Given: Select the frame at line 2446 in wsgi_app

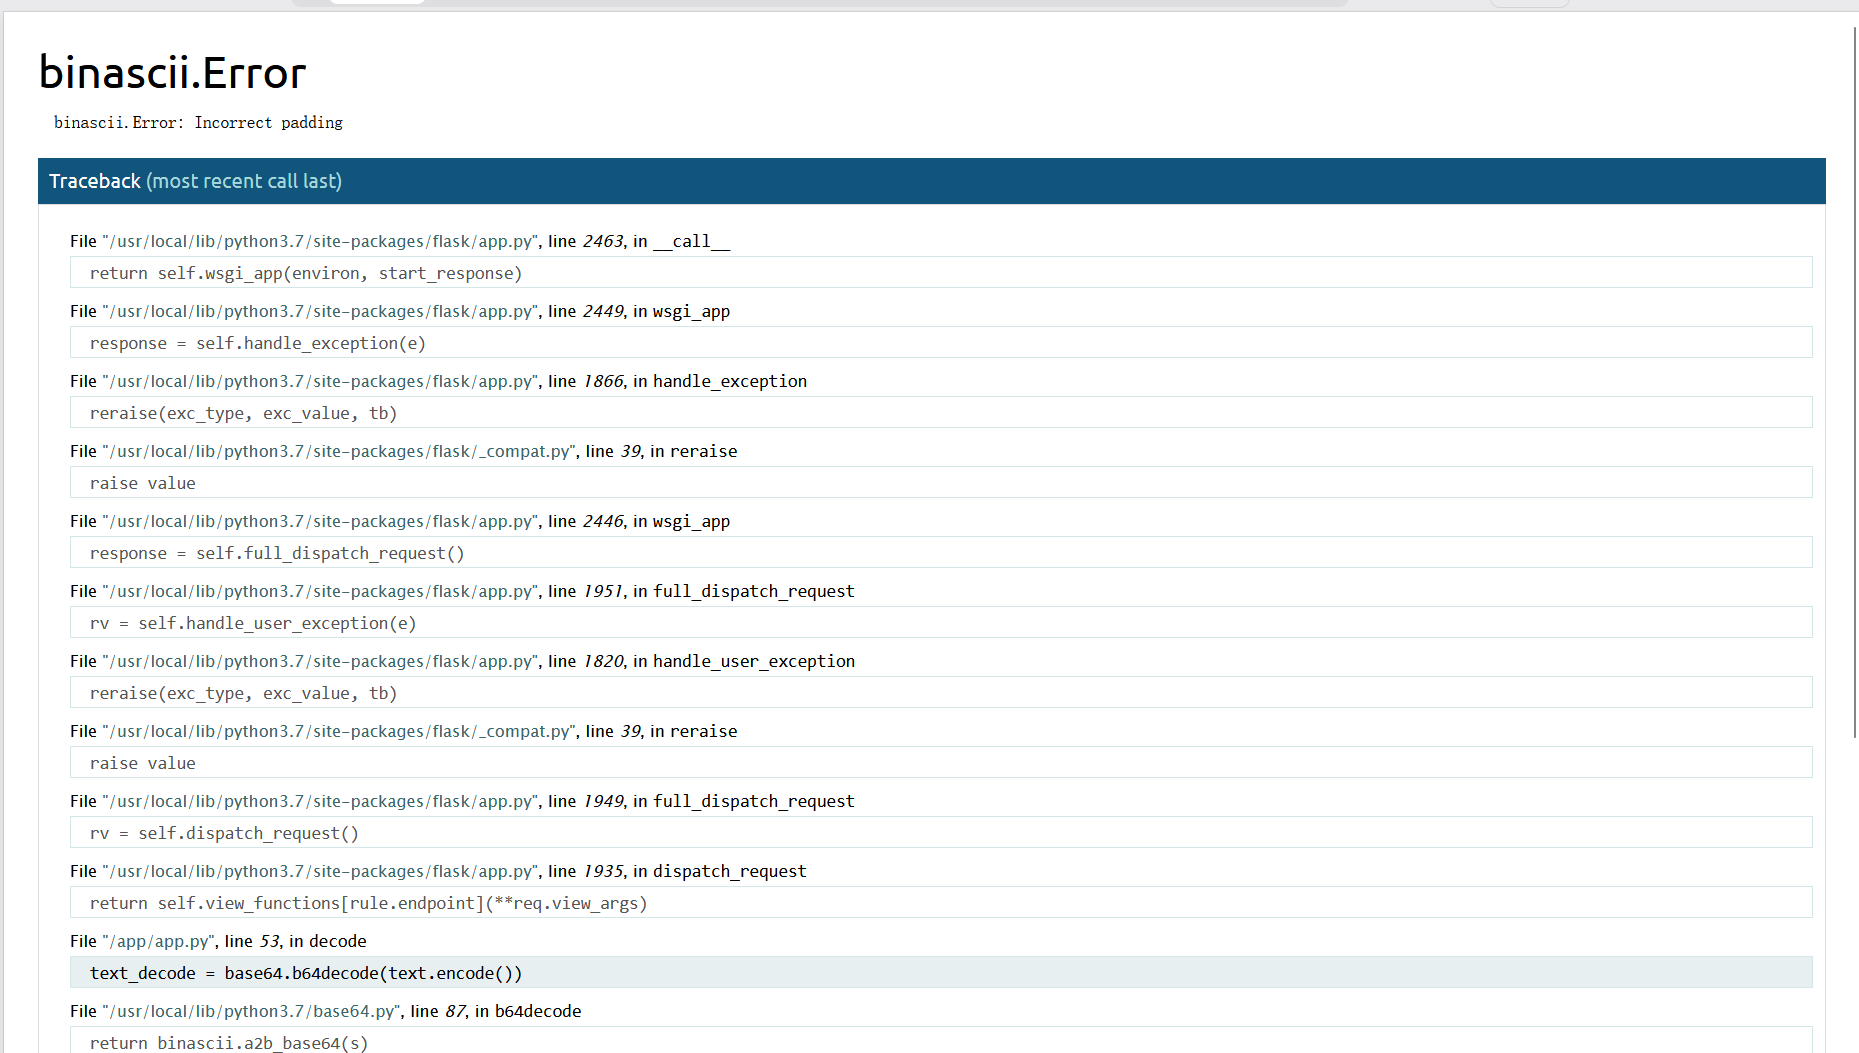Looking at the screenshot, I should [x=399, y=521].
